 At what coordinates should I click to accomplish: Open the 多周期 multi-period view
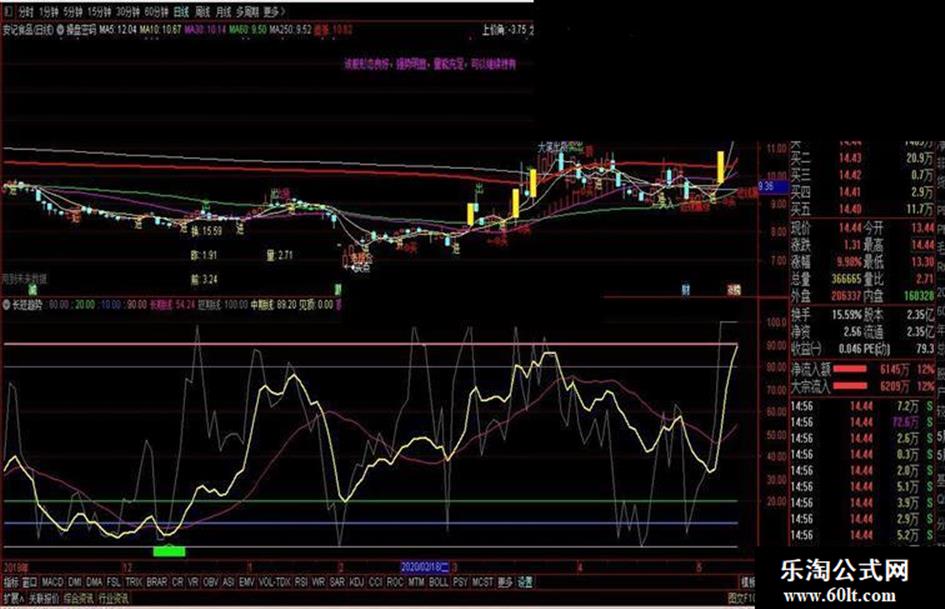[248, 11]
